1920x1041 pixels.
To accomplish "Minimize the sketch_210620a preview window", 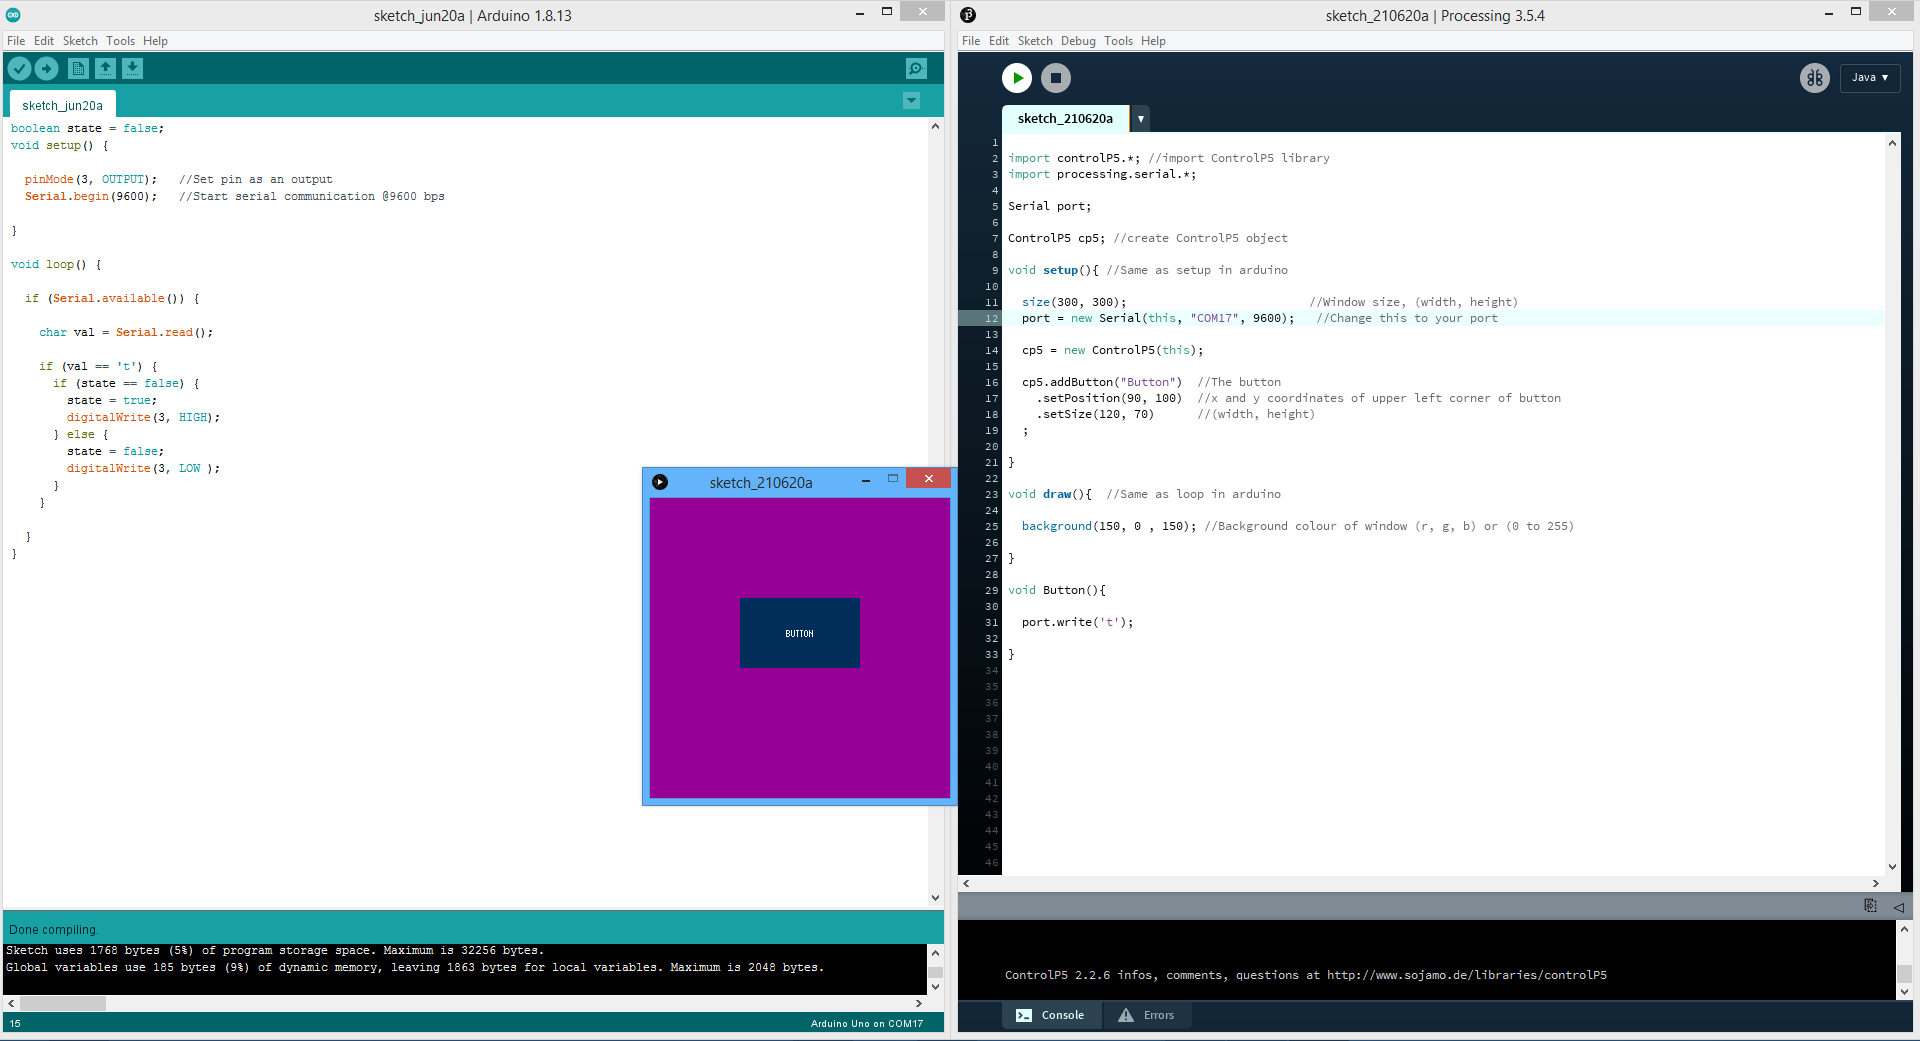I will point(866,481).
